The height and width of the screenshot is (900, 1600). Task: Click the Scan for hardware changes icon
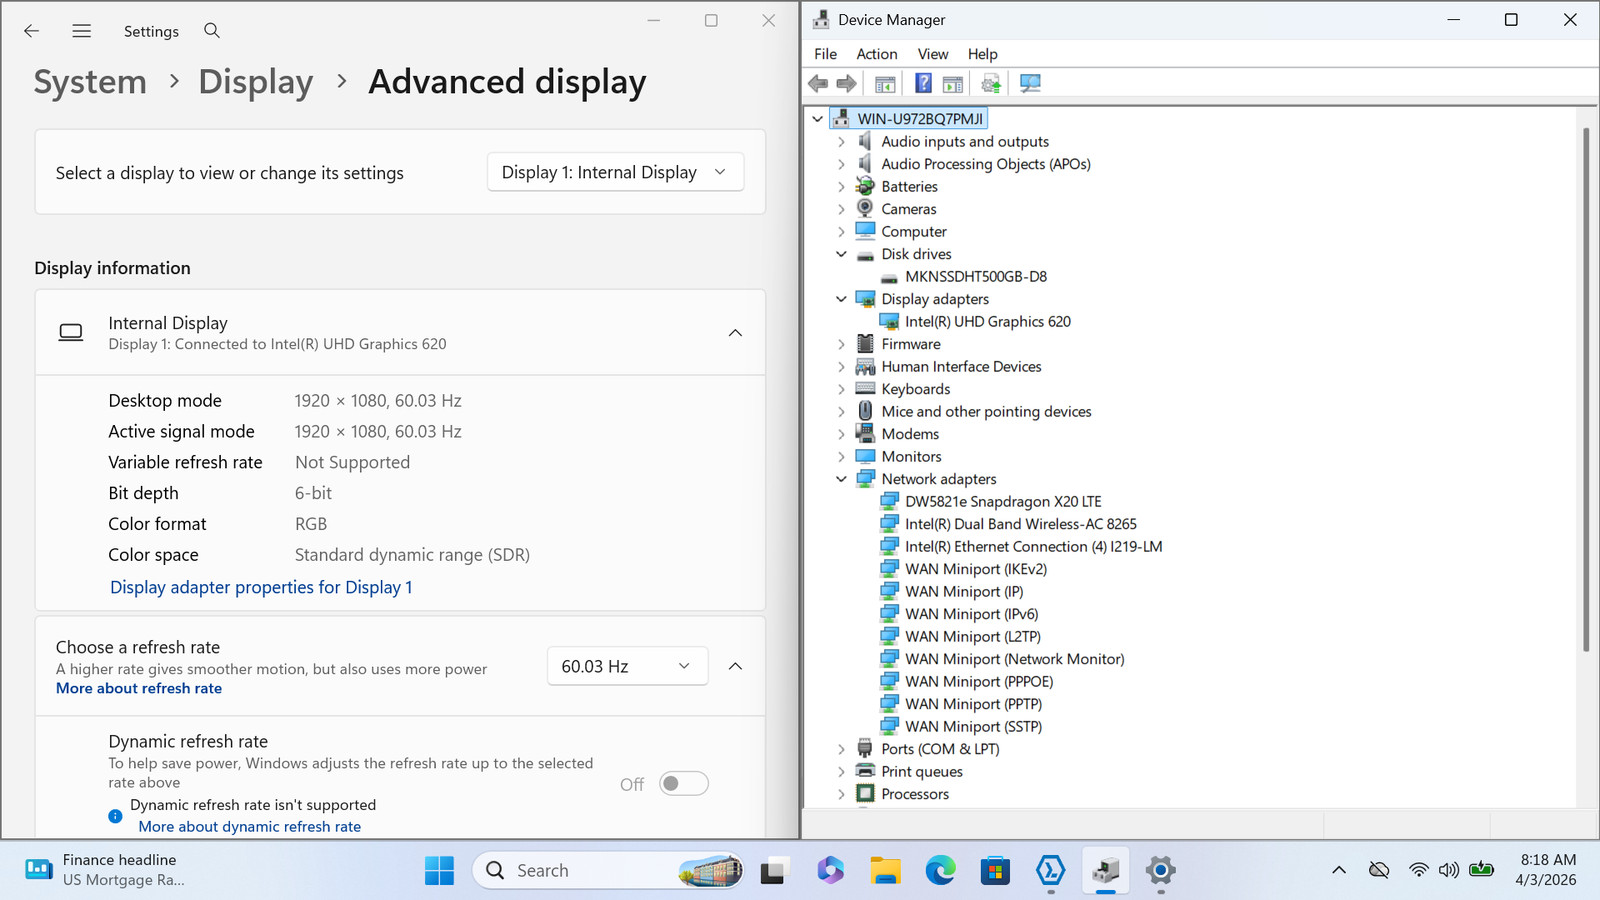(x=1030, y=84)
